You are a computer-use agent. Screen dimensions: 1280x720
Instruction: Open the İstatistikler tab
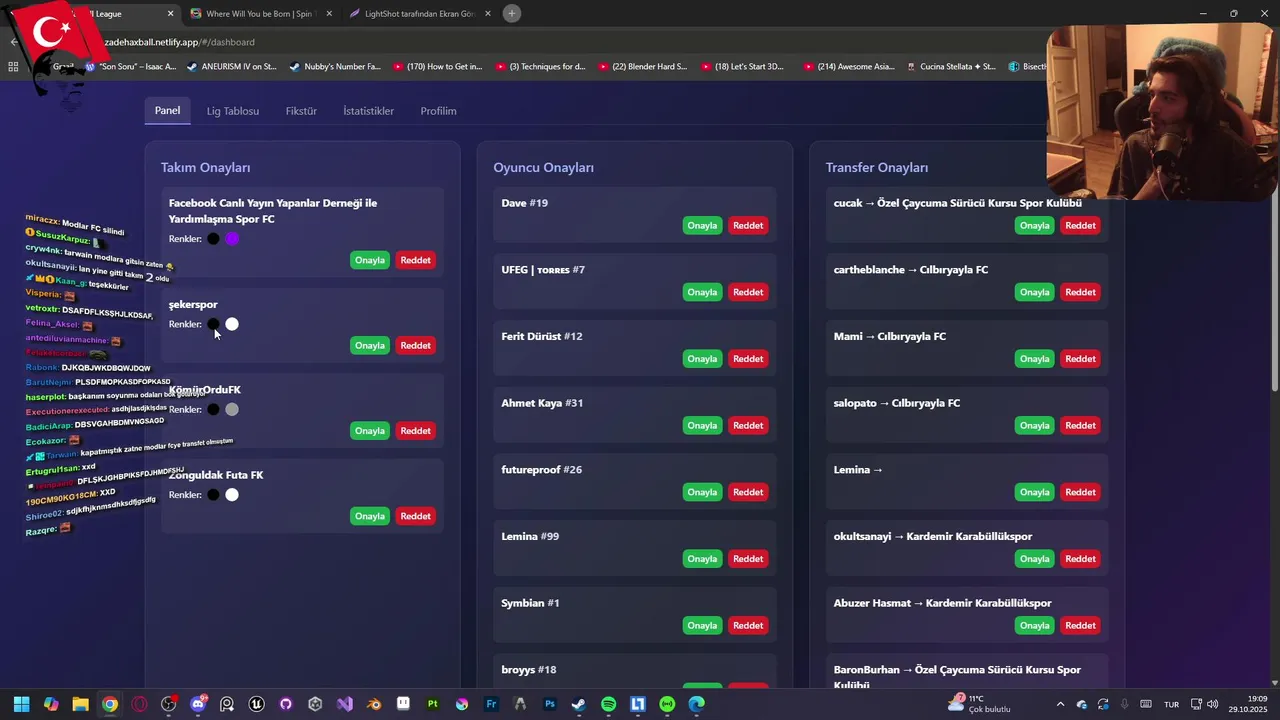click(368, 111)
